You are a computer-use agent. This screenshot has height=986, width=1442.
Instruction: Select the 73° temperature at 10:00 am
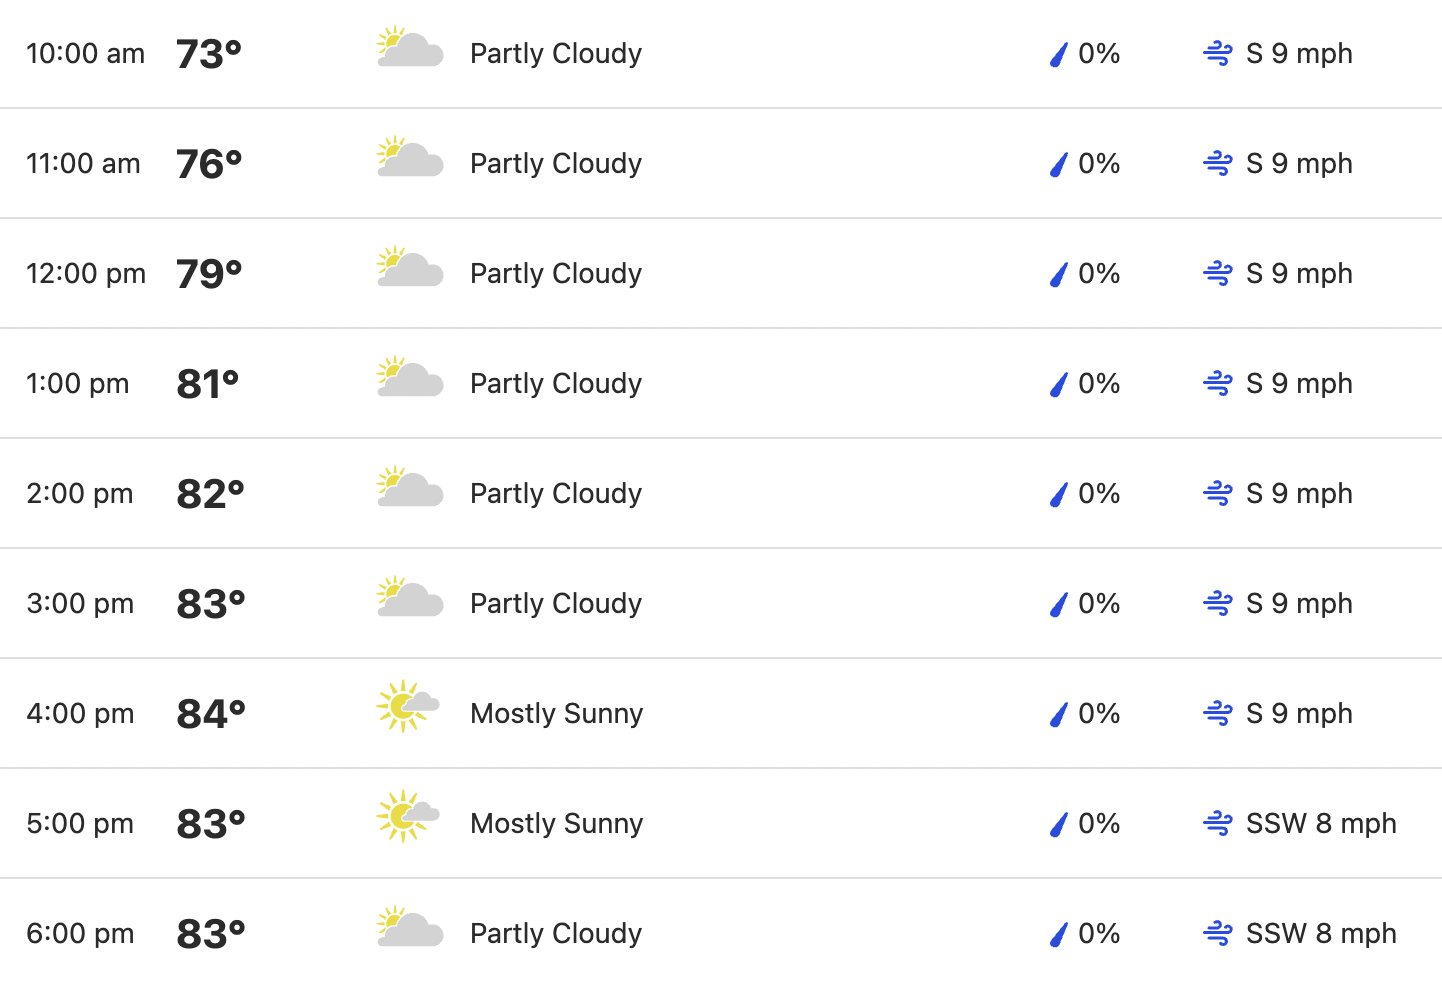[x=209, y=54]
